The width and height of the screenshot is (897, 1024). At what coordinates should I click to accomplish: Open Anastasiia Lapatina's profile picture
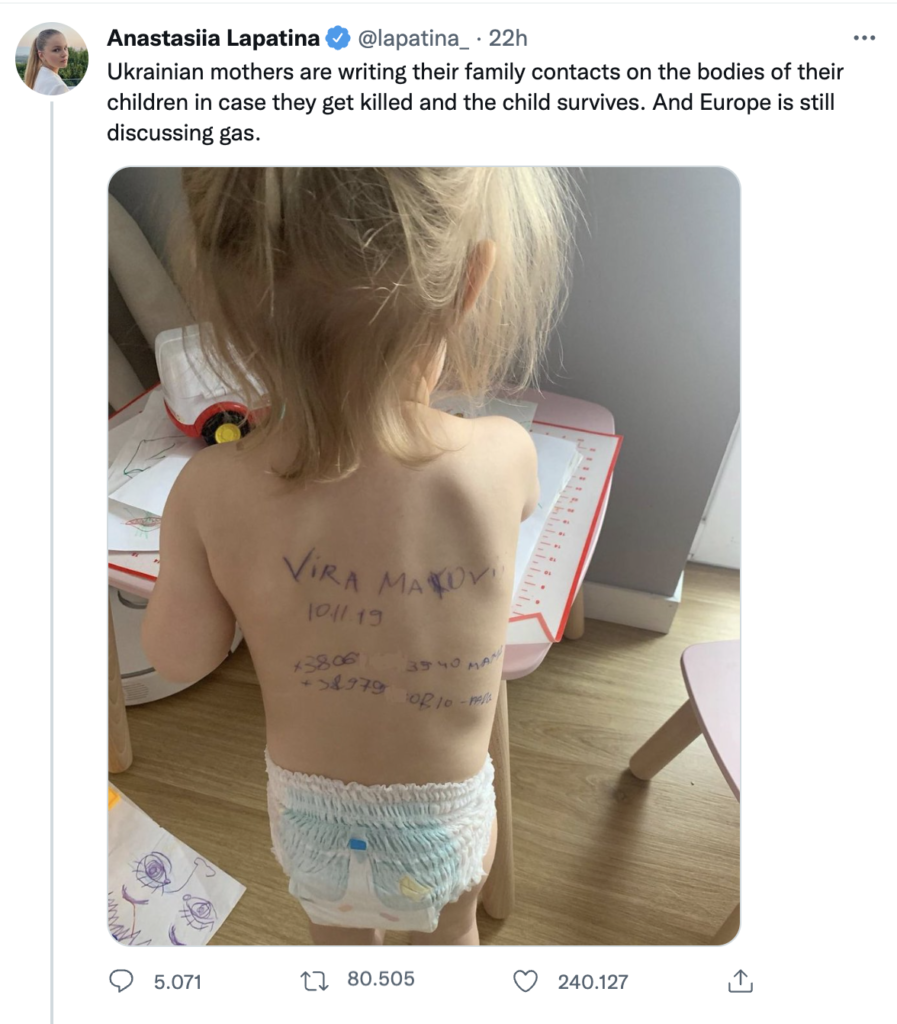pyautogui.click(x=52, y=59)
